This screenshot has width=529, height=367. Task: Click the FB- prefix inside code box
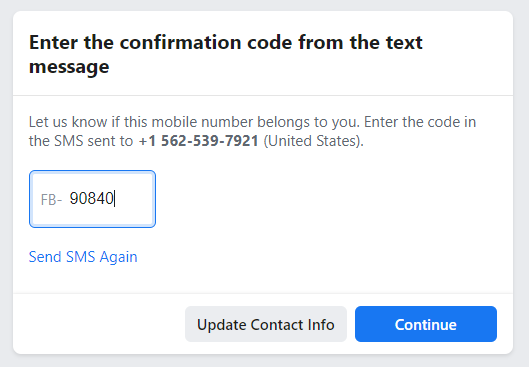[51, 199]
